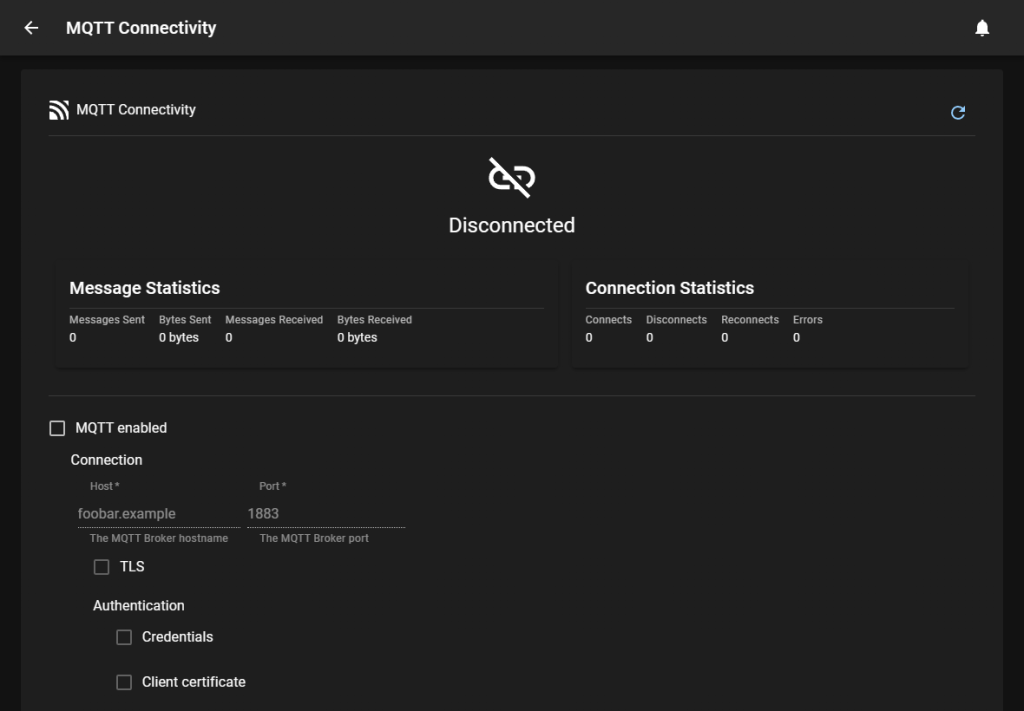Click the MQTT Connectivity header title

pos(141,28)
